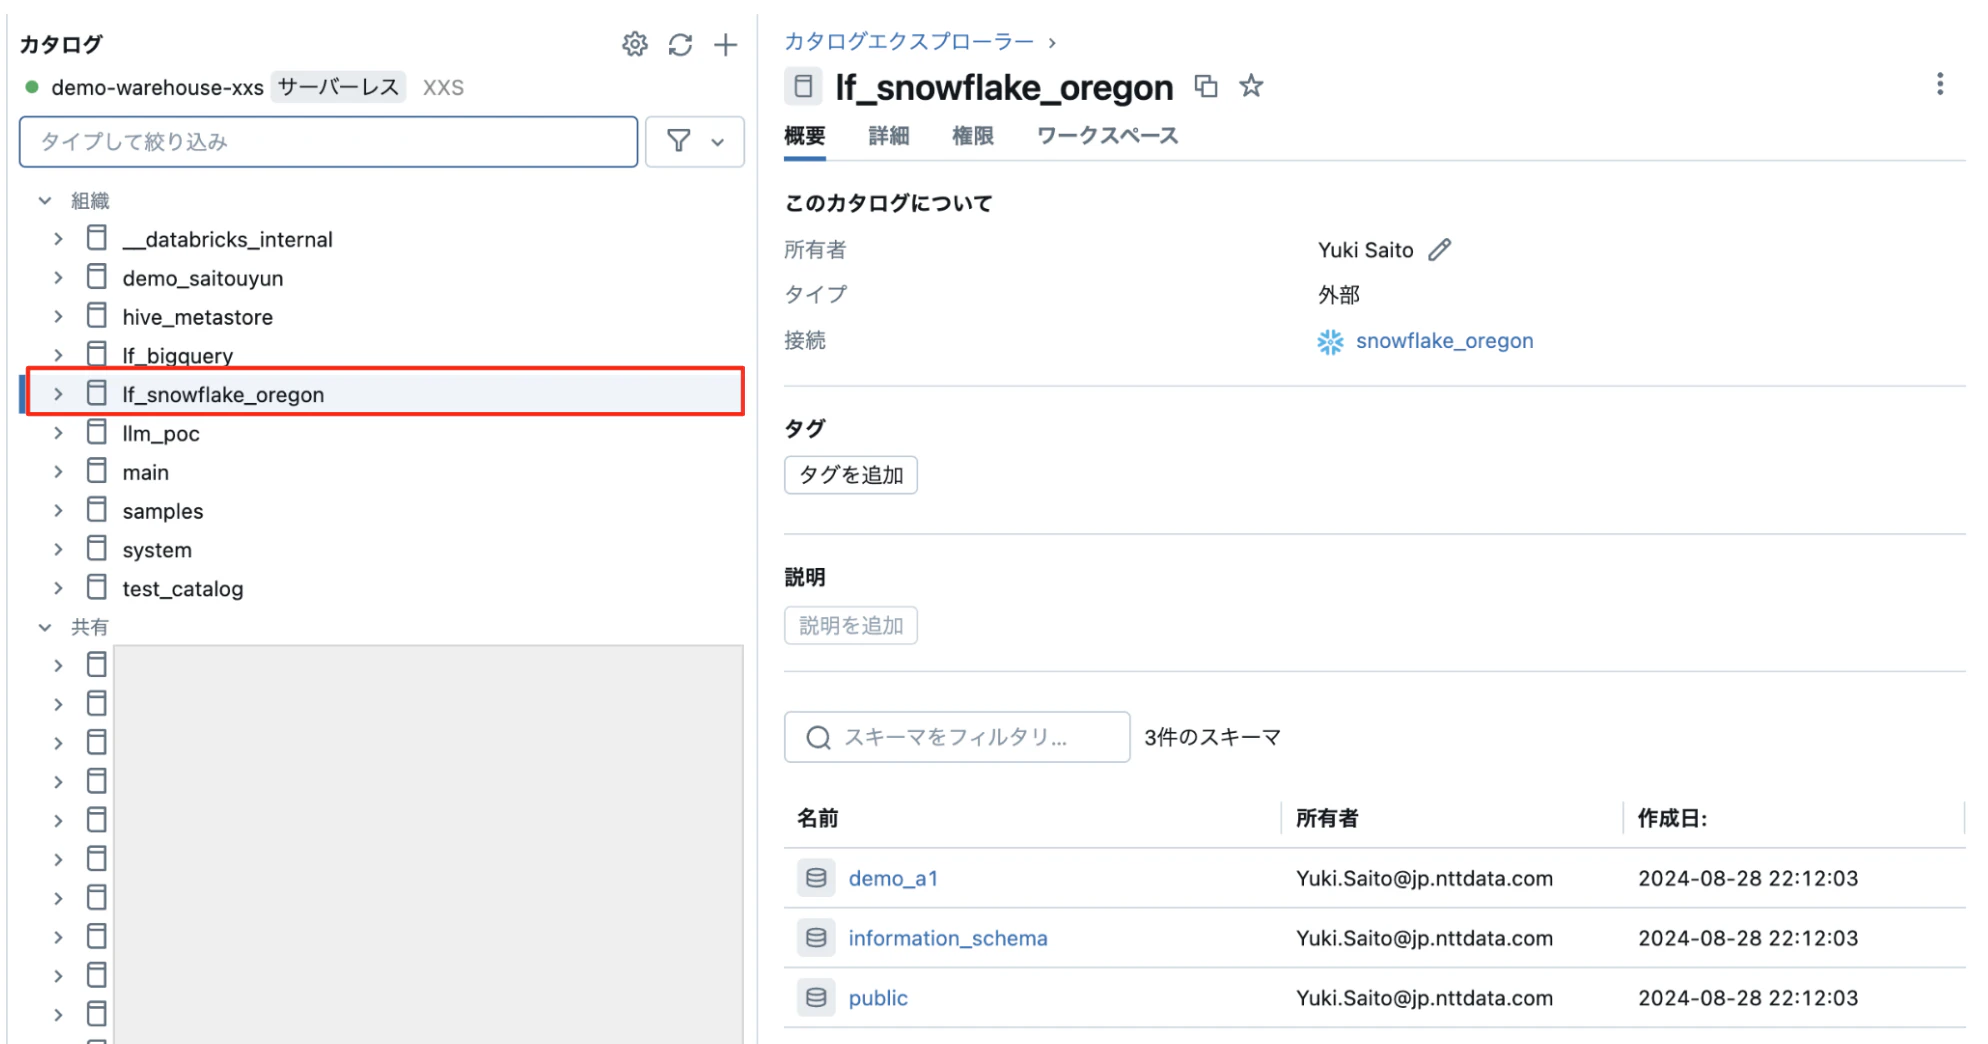
Task: Click the public schema icon
Action: (x=816, y=998)
